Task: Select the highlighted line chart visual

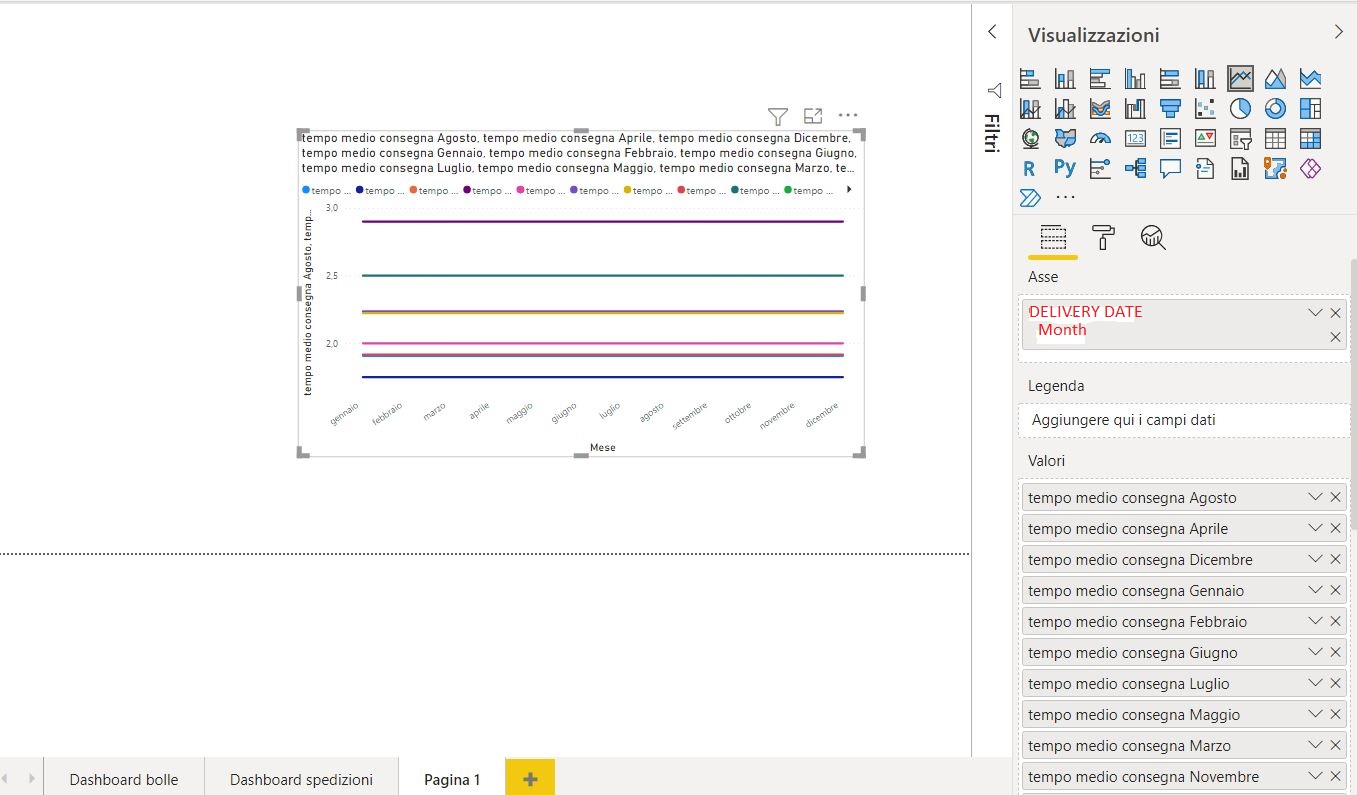Action: [1240, 78]
